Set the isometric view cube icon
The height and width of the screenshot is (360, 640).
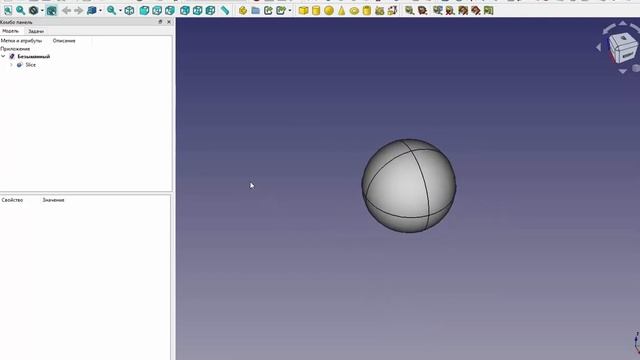(x=129, y=11)
